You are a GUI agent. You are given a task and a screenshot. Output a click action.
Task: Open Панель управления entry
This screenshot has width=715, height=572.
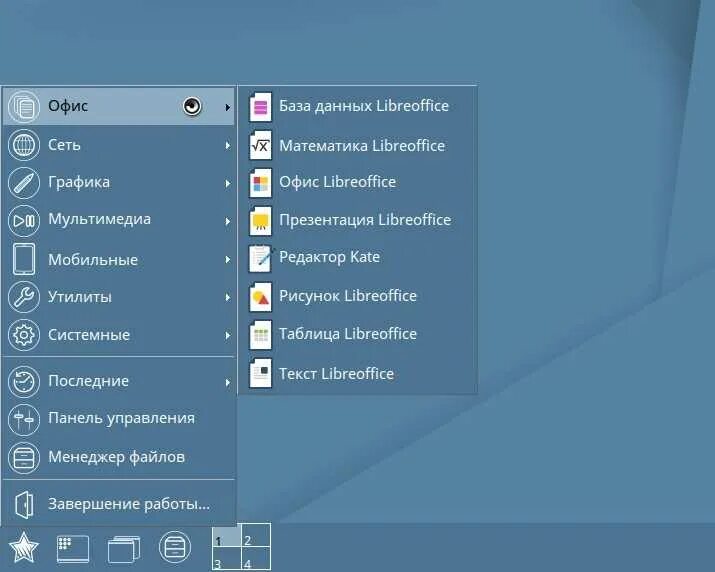point(119,419)
